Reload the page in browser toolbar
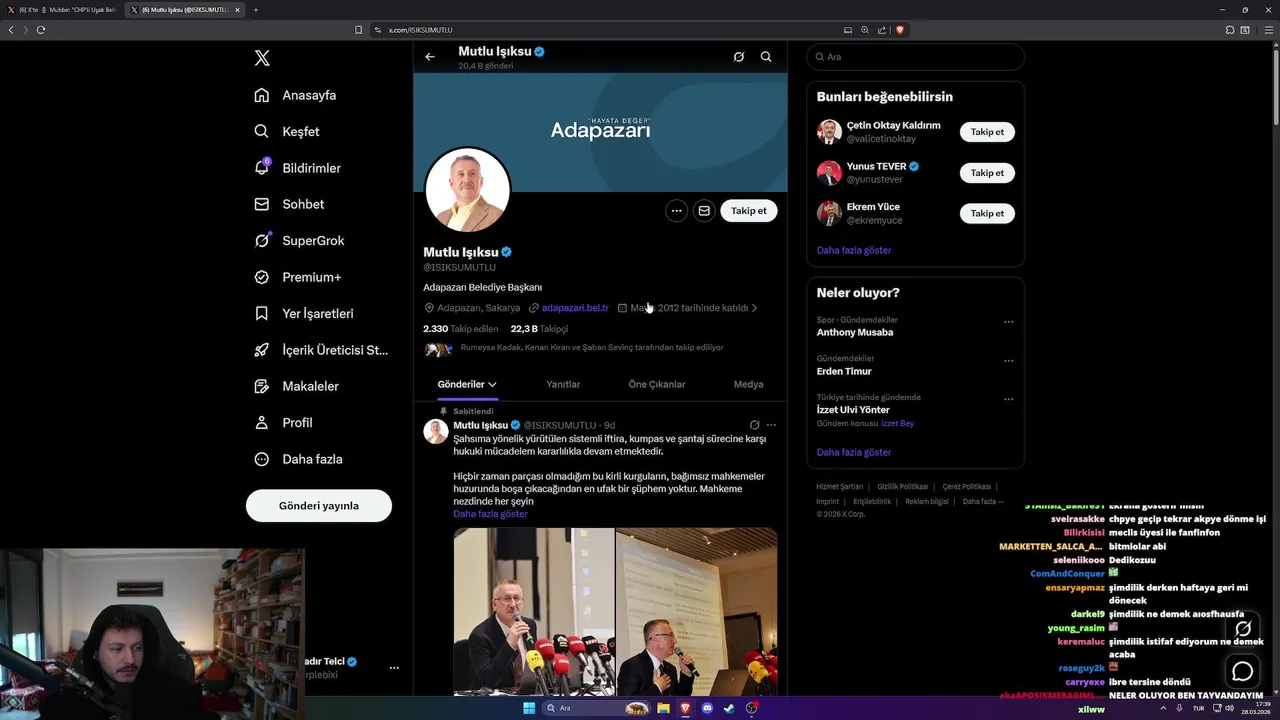The height and width of the screenshot is (720, 1280). 41,30
